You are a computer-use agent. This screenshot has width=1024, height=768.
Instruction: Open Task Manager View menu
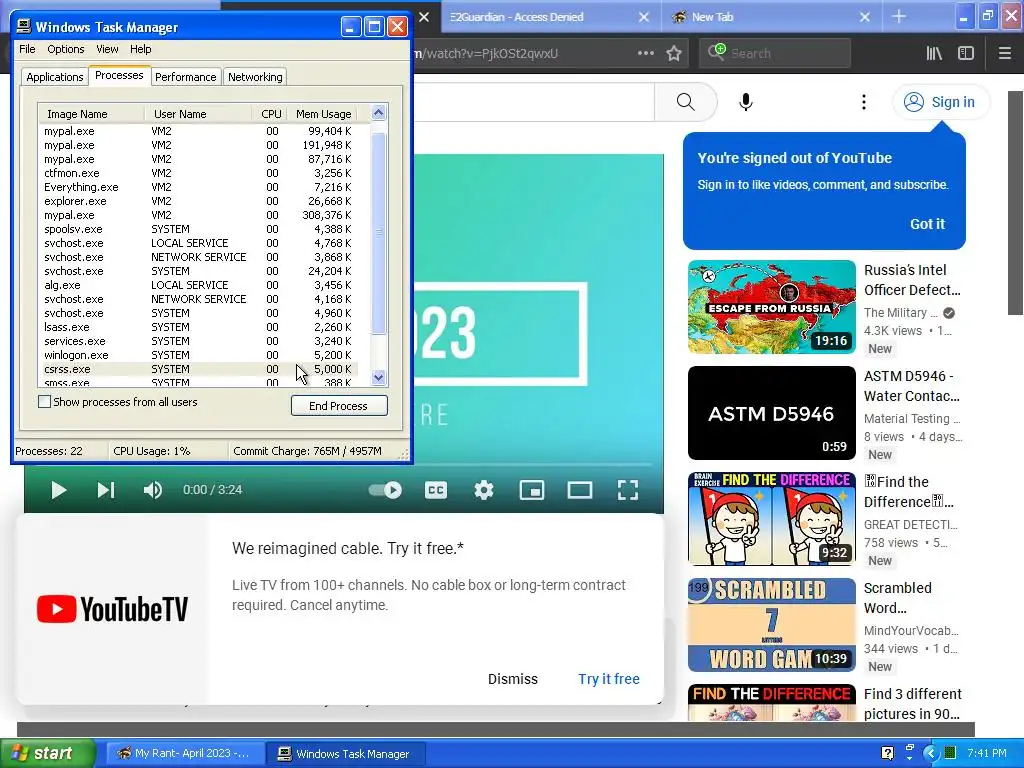(107, 49)
